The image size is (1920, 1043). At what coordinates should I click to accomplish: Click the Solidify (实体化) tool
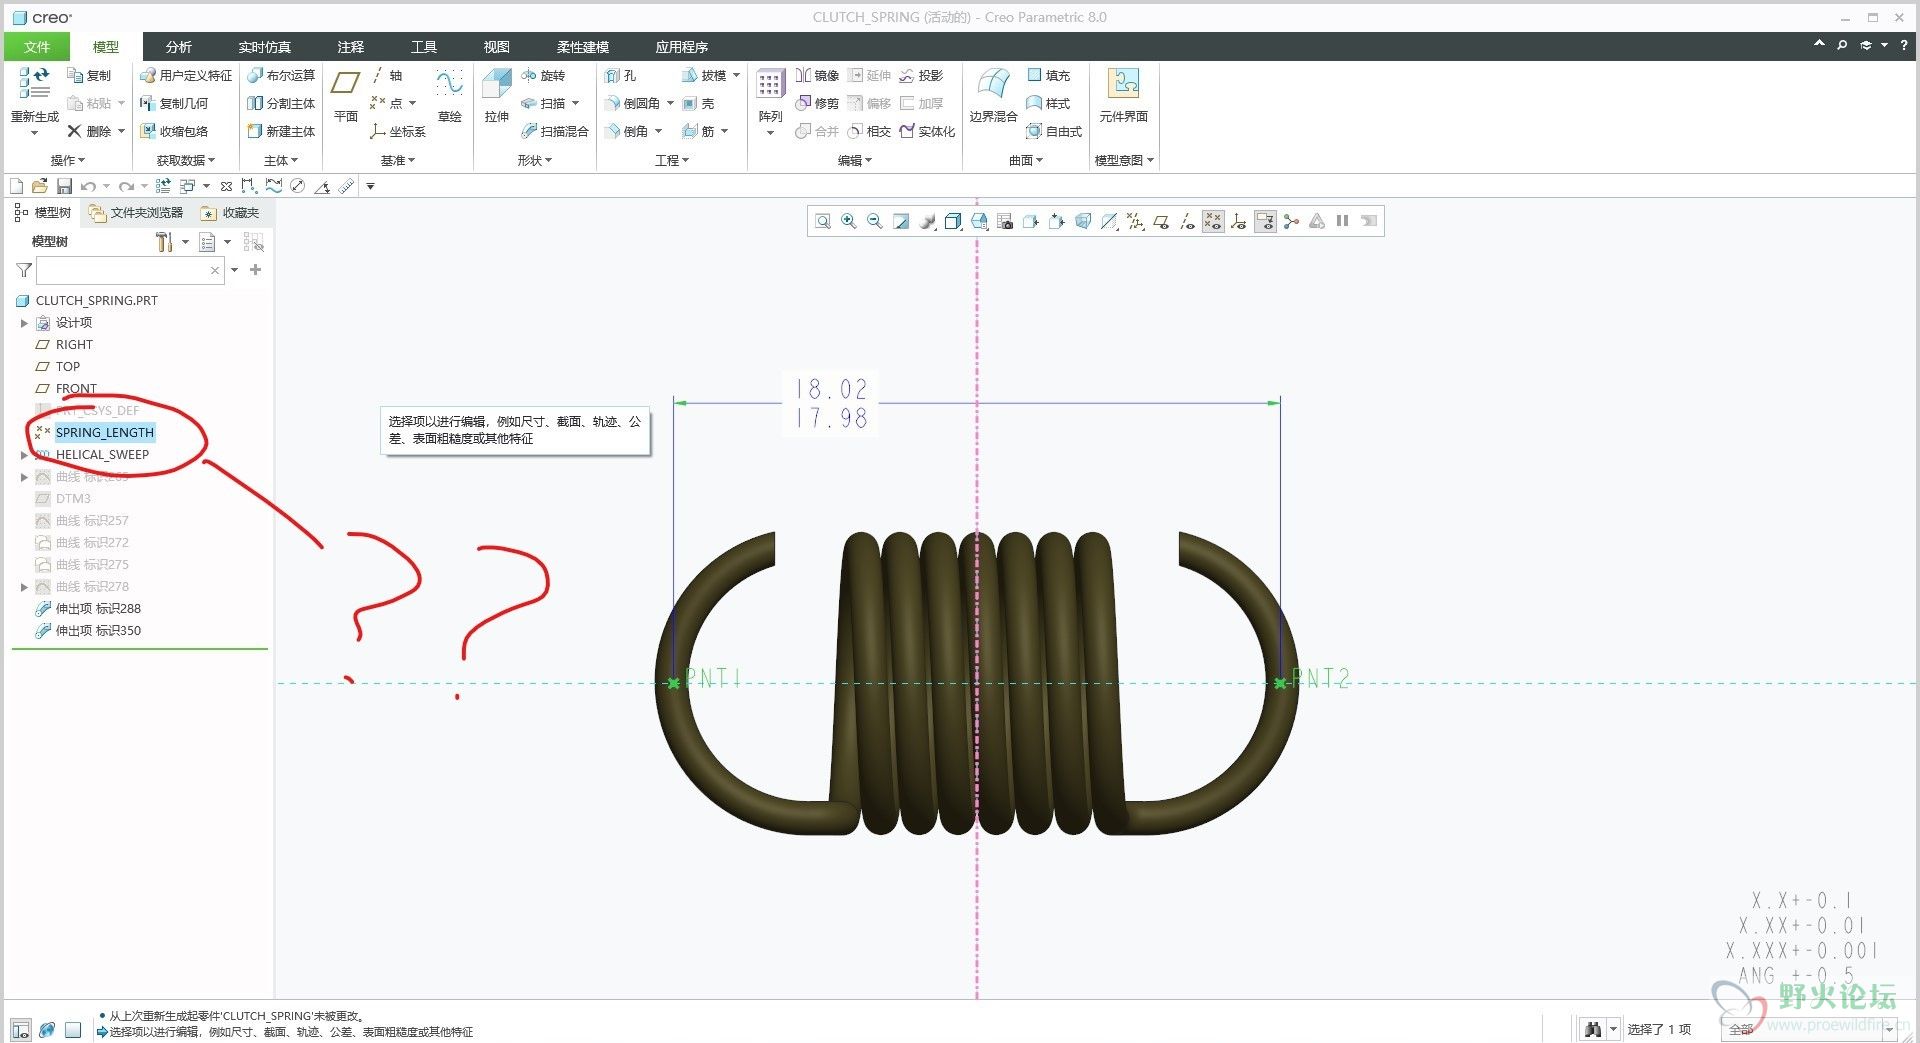pyautogui.click(x=927, y=131)
